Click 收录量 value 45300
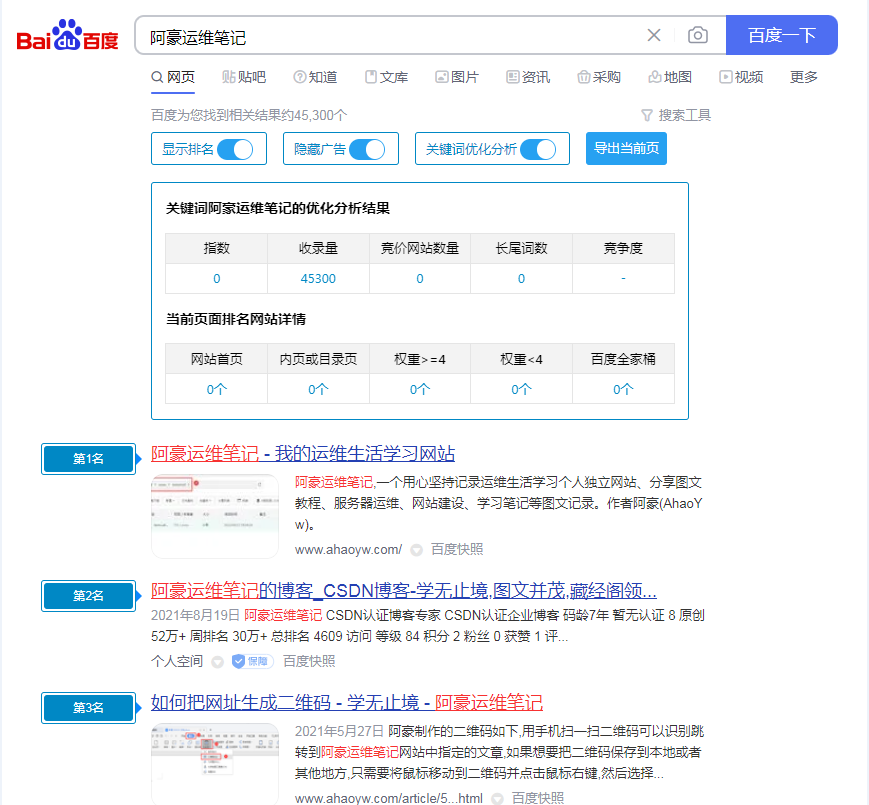The width and height of the screenshot is (869, 805). point(318,279)
